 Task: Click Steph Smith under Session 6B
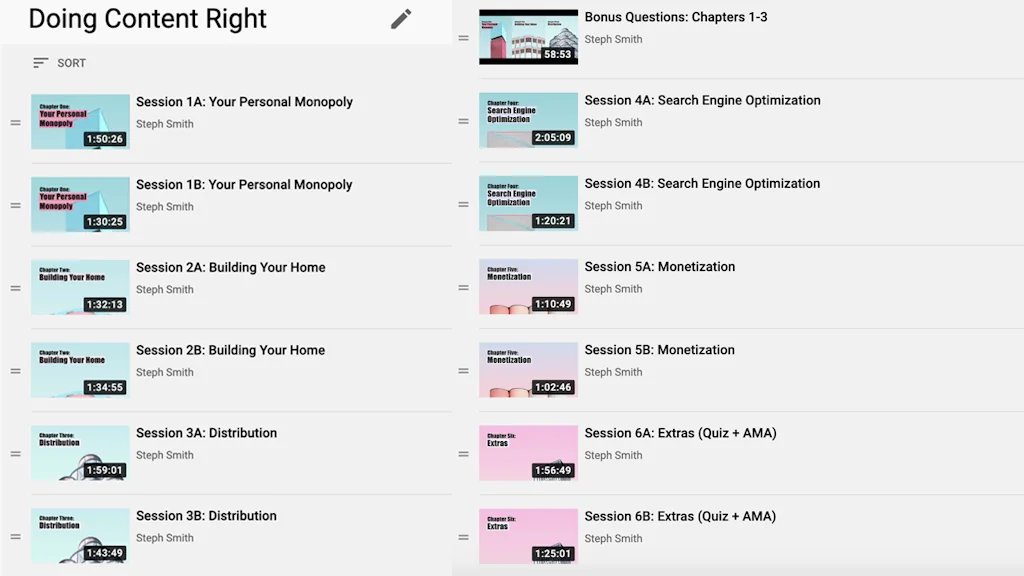tap(613, 538)
